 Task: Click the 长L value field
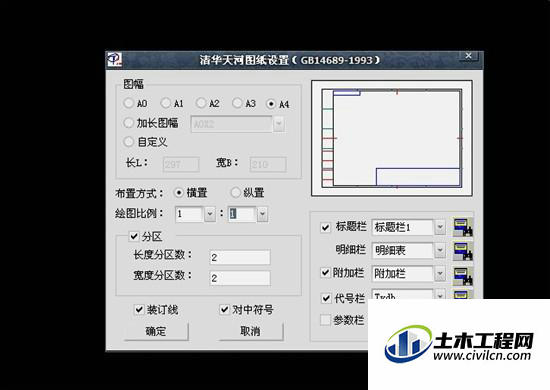click(181, 164)
